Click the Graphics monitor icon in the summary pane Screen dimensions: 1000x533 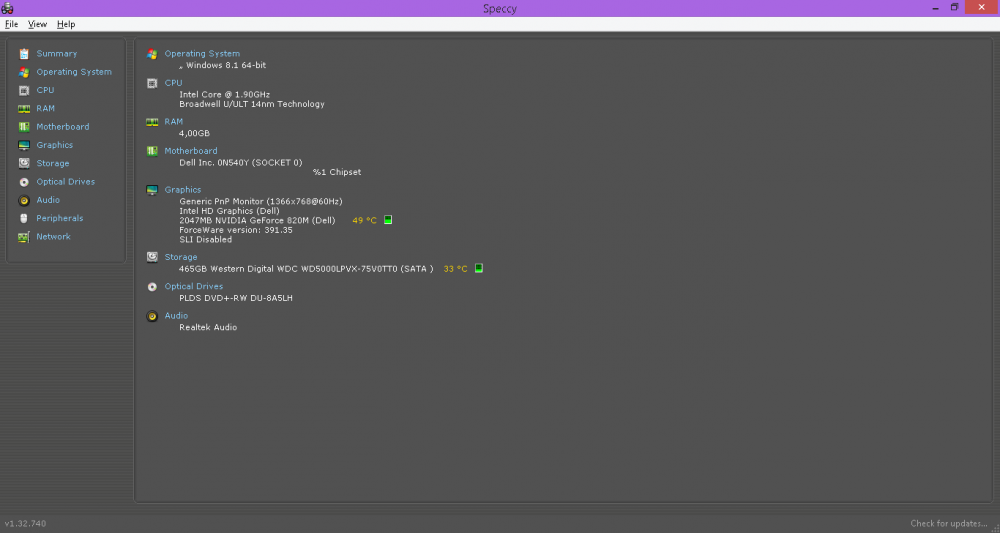152,190
